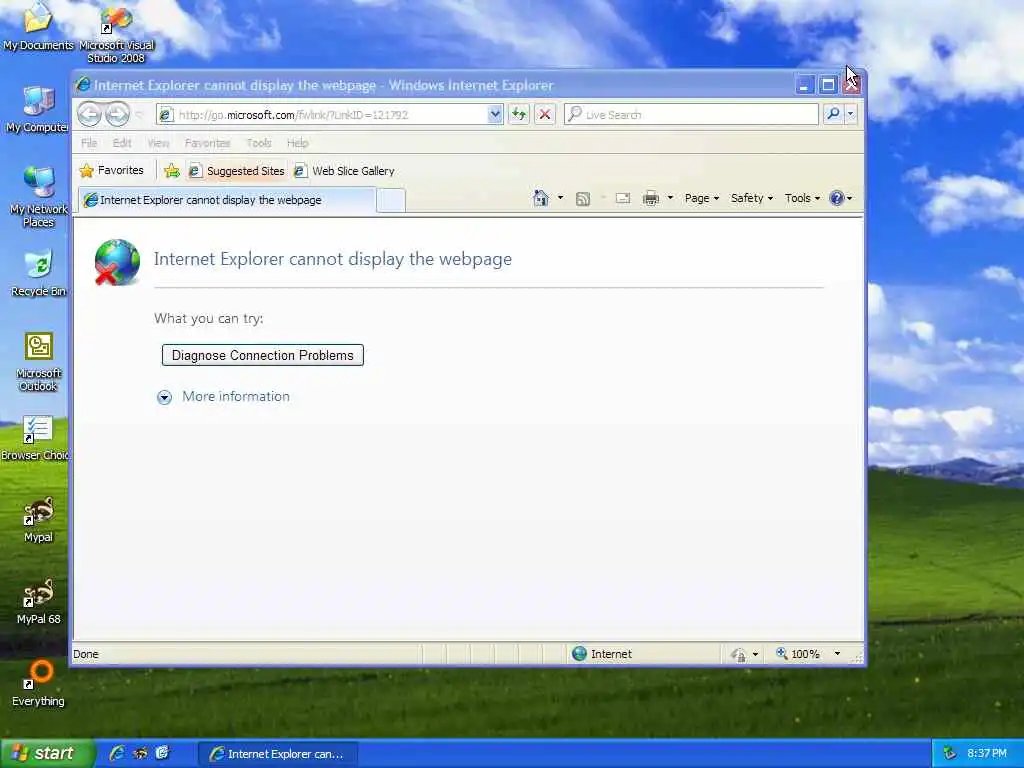Image resolution: width=1024 pixels, height=768 pixels.
Task: Open My Computer desktop icon
Action: coord(38,108)
